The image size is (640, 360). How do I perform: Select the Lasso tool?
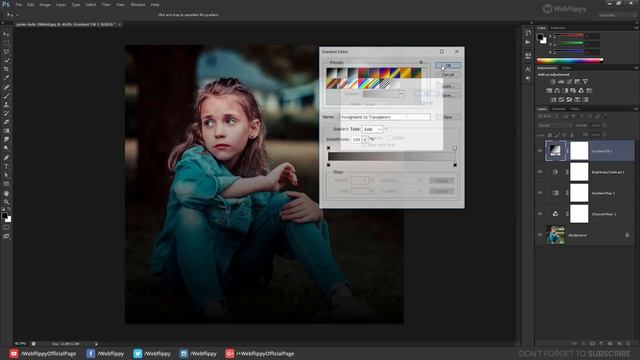click(6, 52)
